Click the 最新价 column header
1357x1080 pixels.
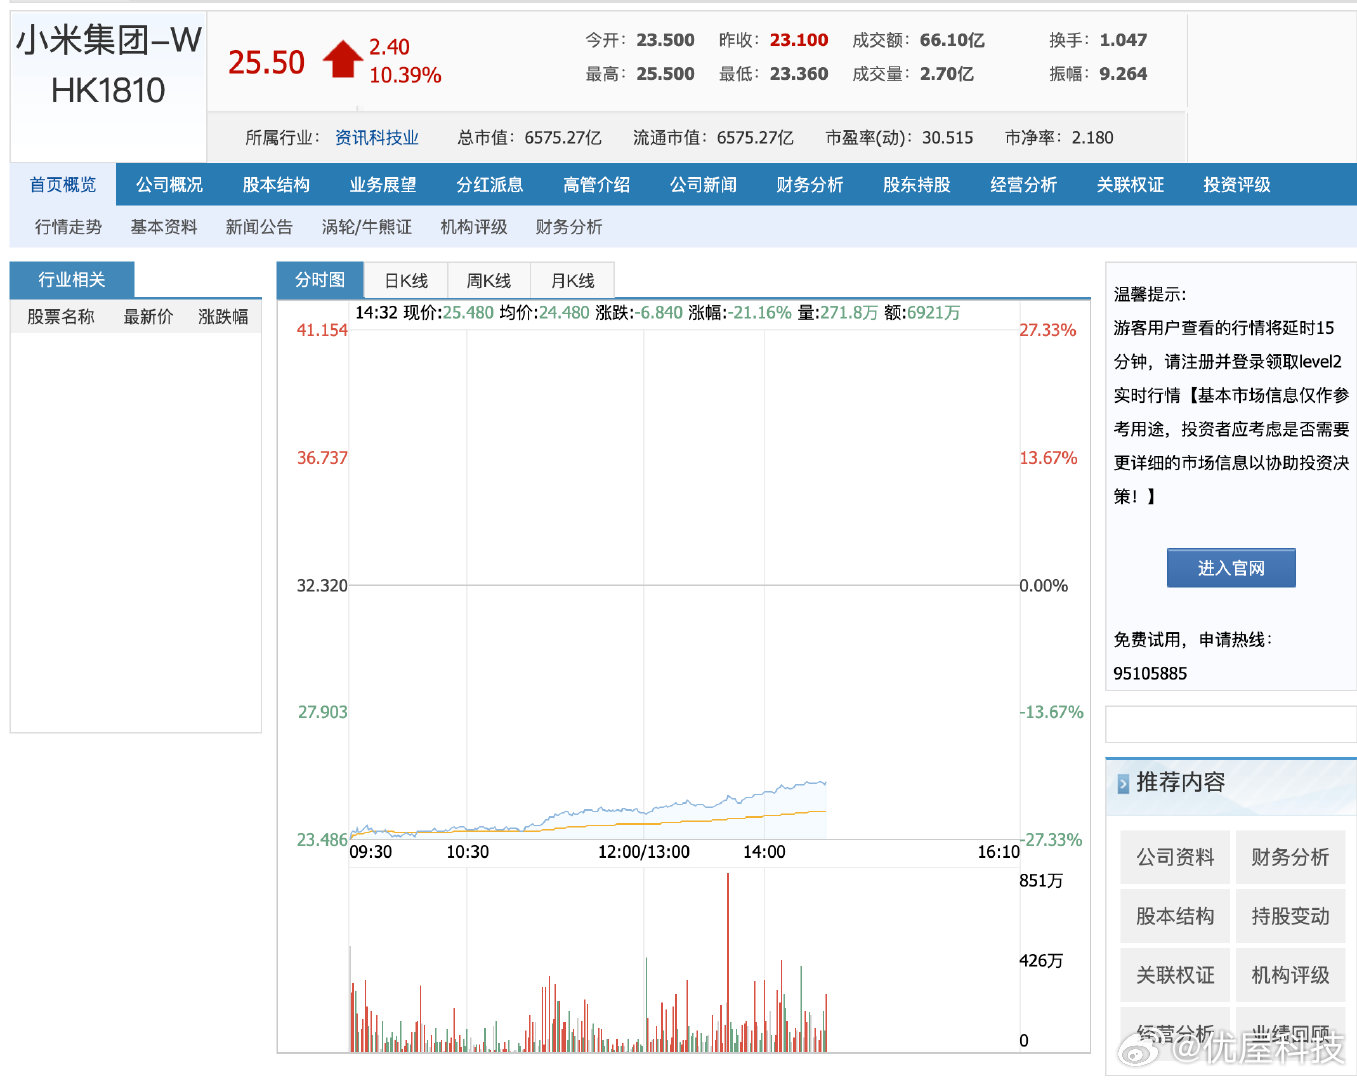pos(148,317)
